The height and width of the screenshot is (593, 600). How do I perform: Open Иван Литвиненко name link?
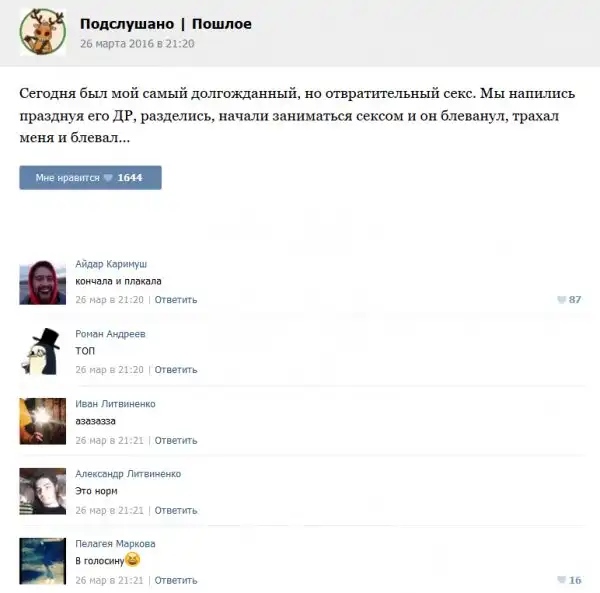point(115,404)
